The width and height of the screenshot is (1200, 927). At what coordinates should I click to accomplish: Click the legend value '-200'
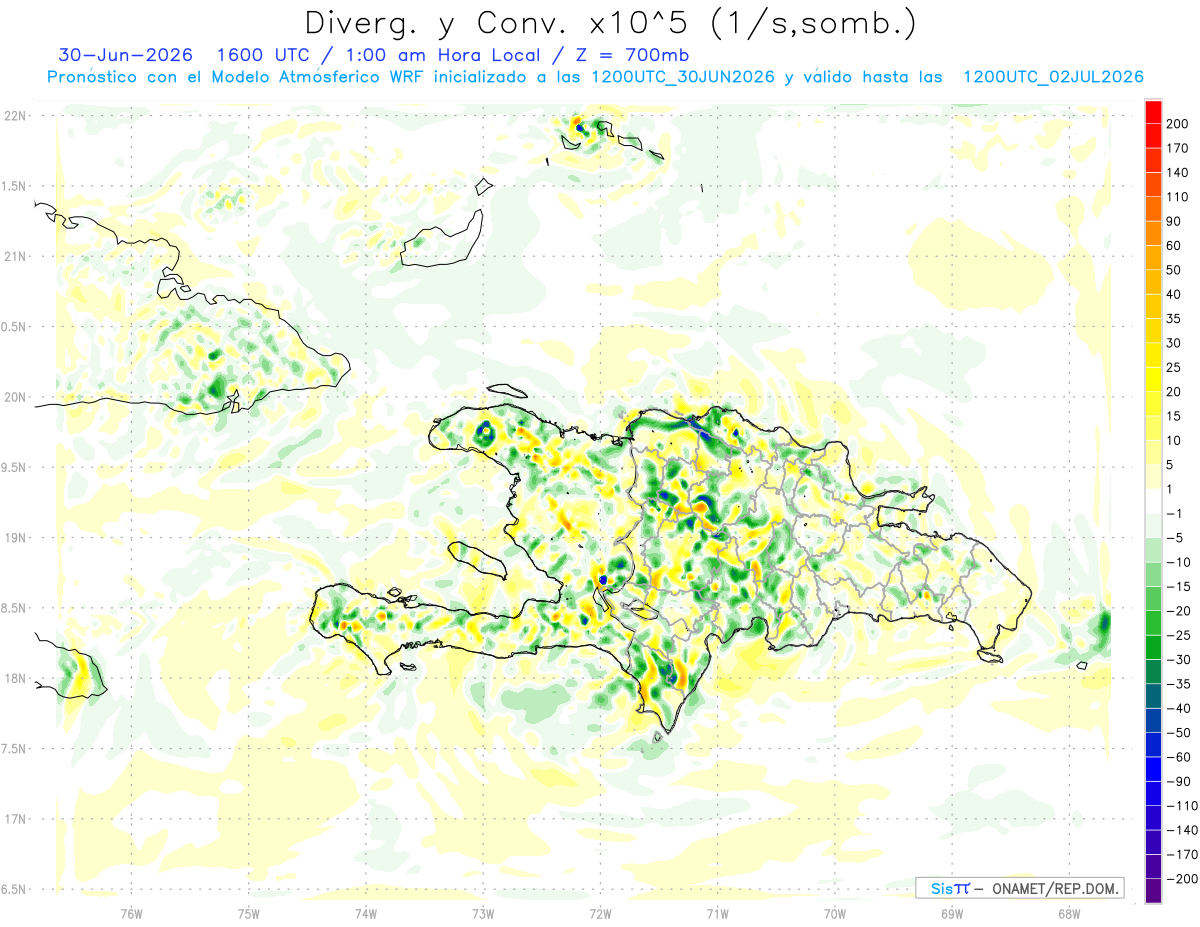(1182, 879)
